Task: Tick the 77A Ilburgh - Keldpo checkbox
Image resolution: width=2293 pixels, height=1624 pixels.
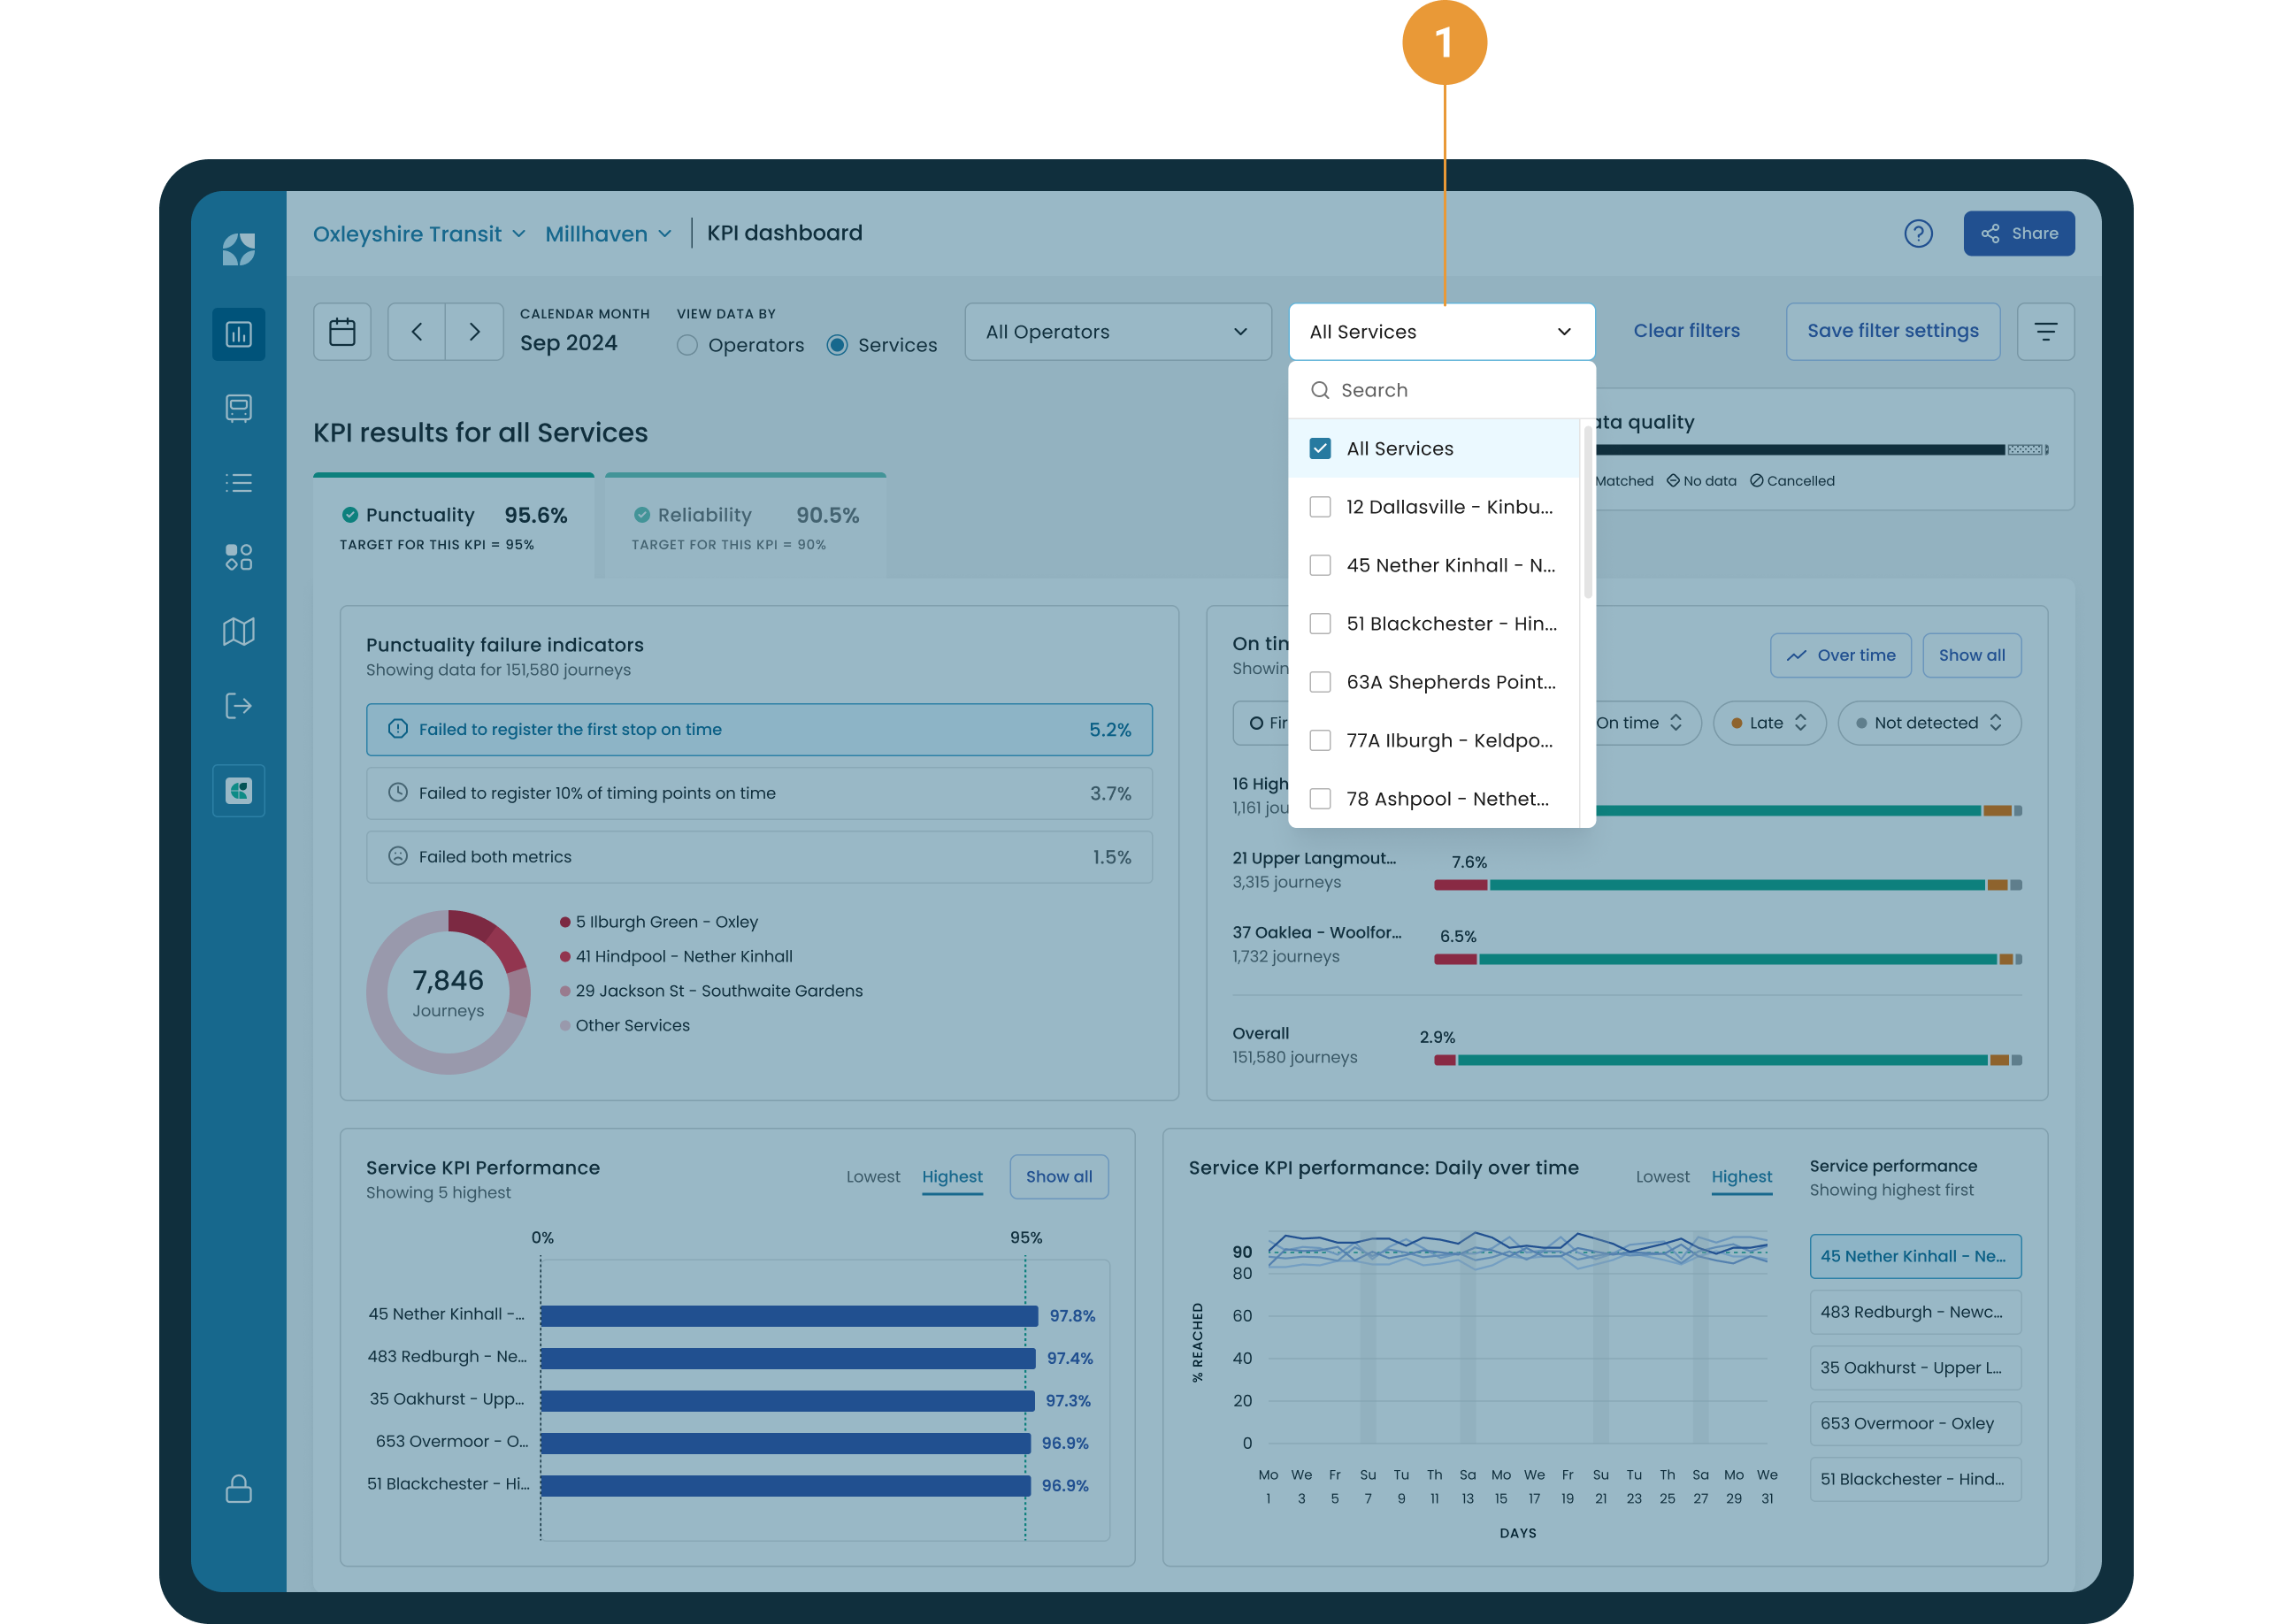Action: [1320, 741]
